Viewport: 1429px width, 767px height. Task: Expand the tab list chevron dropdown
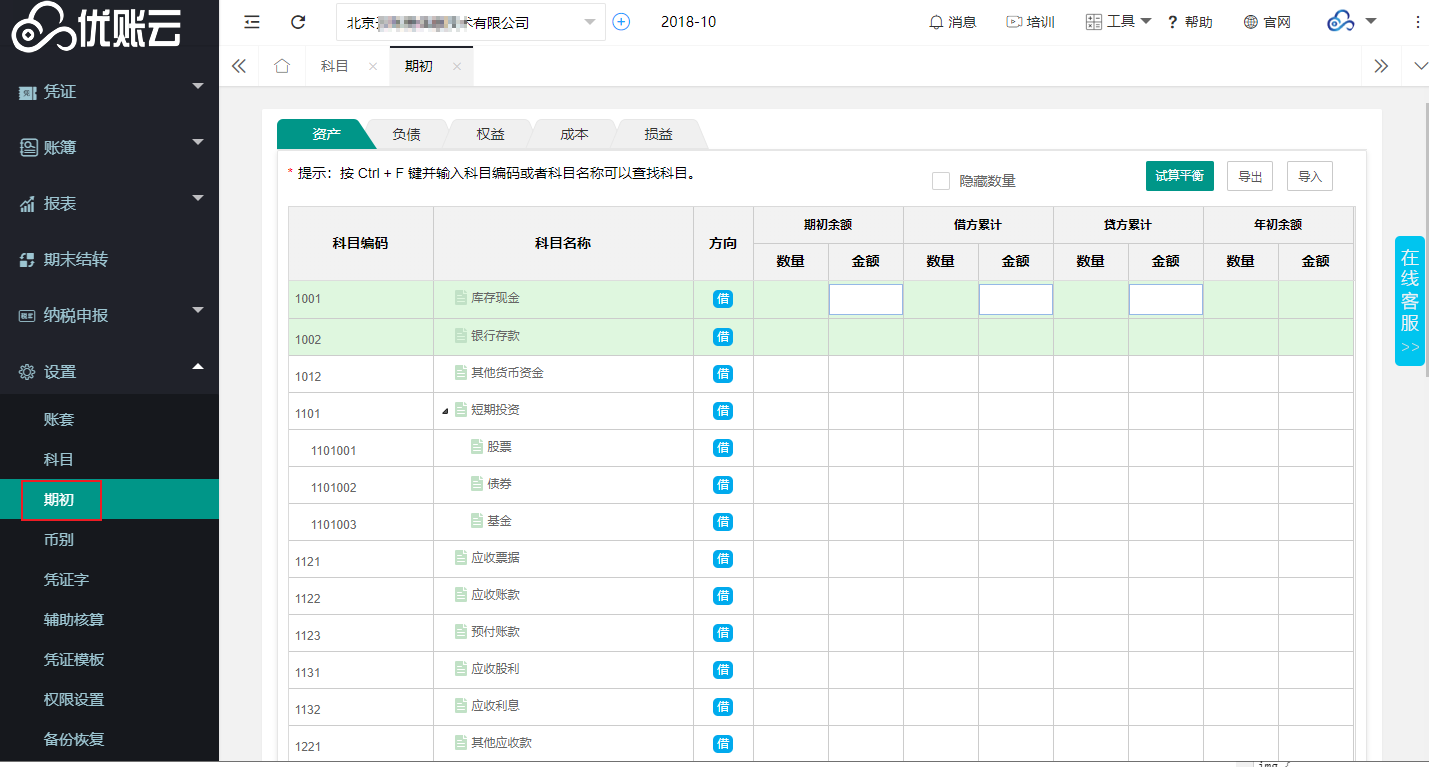1421,66
